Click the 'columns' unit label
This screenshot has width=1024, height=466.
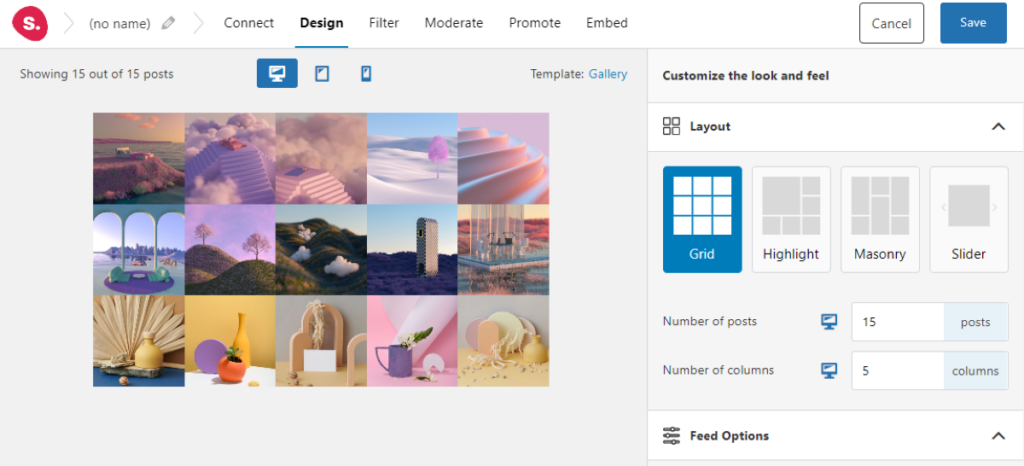pyautogui.click(x=976, y=371)
